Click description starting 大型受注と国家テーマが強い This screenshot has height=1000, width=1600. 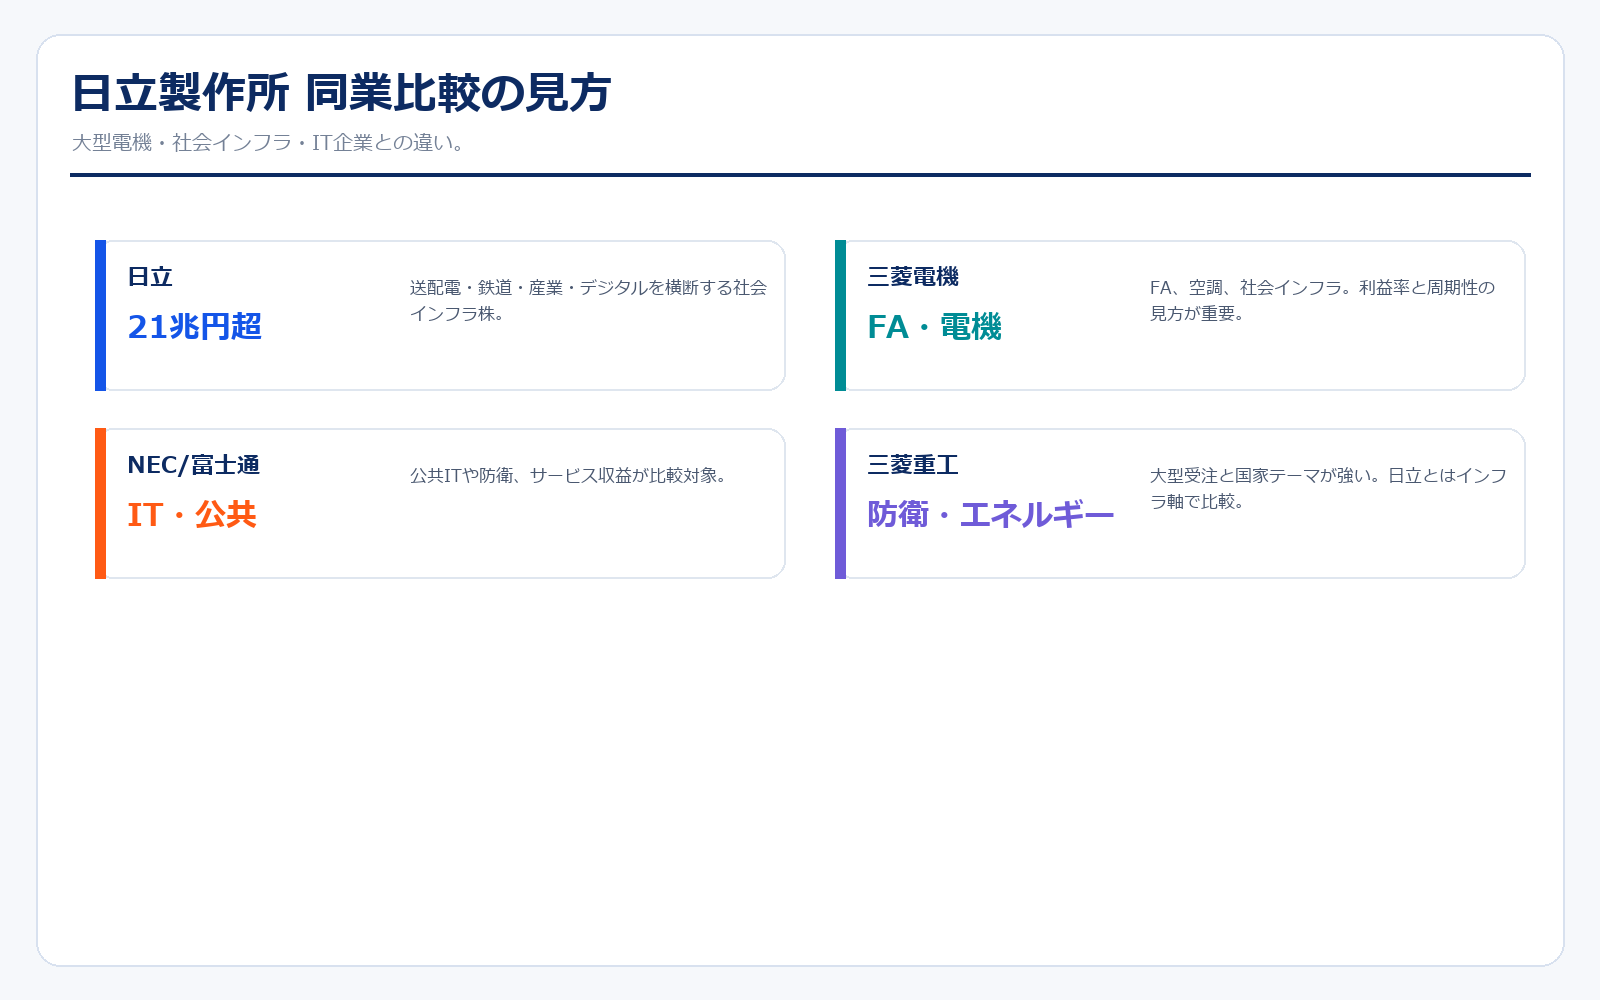(x=1328, y=489)
